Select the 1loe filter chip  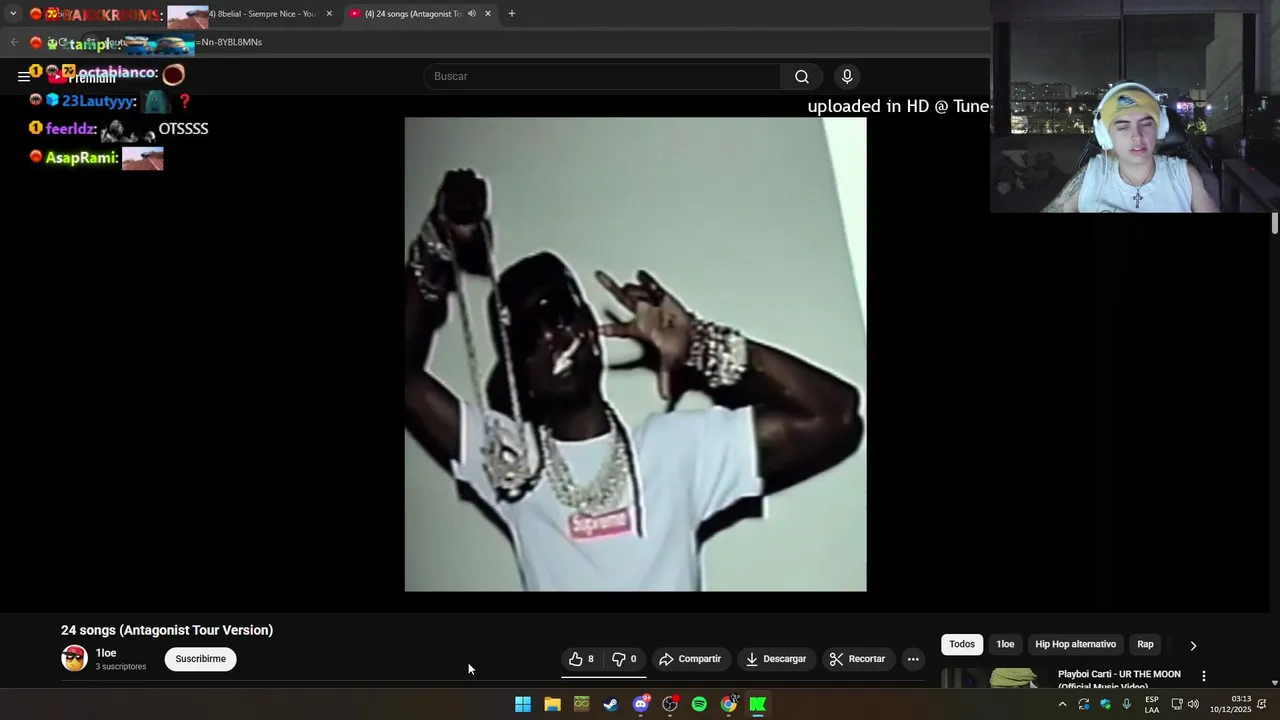coord(1005,644)
